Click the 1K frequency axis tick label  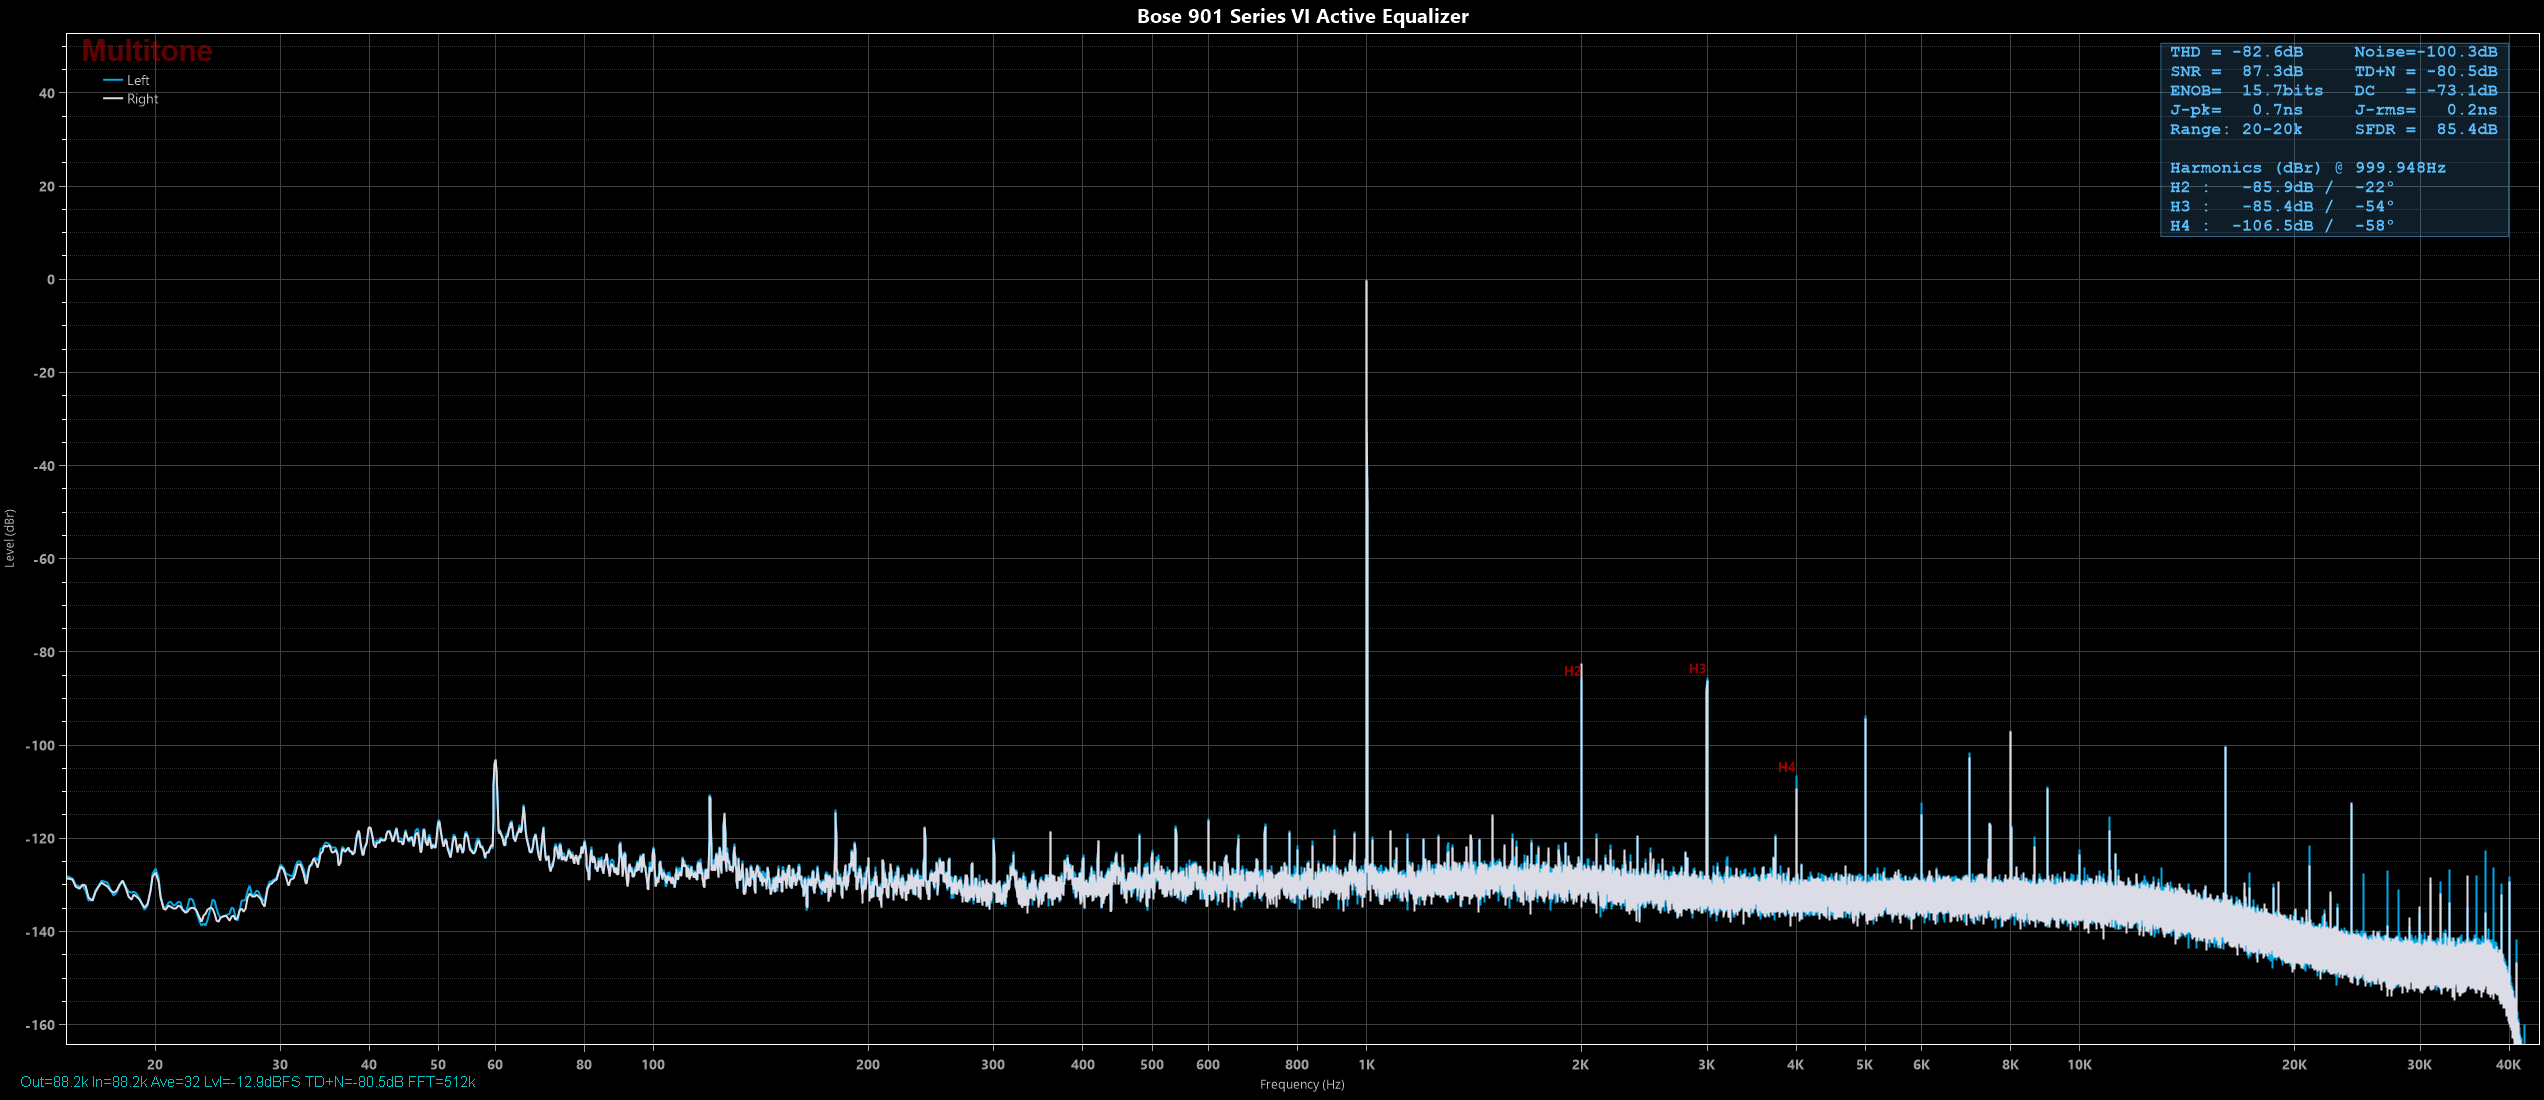click(x=1366, y=1065)
